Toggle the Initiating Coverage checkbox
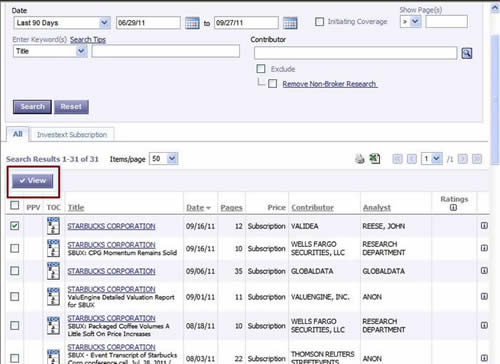The height and width of the screenshot is (364, 500). click(x=319, y=22)
